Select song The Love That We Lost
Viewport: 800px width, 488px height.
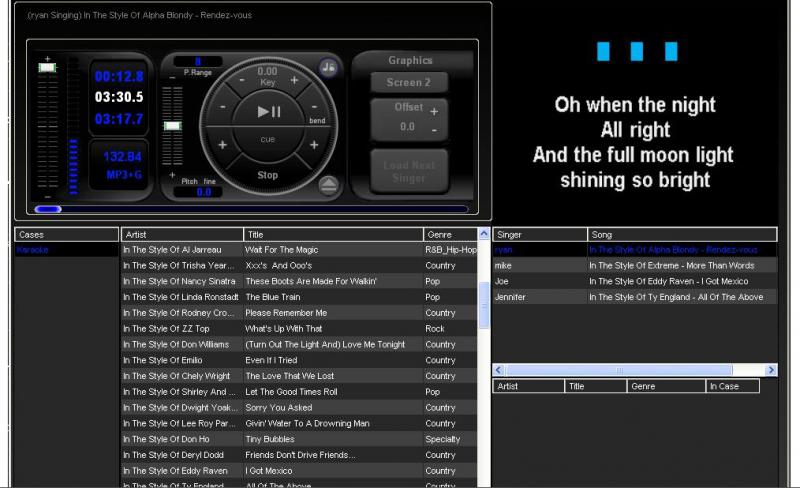[289, 376]
